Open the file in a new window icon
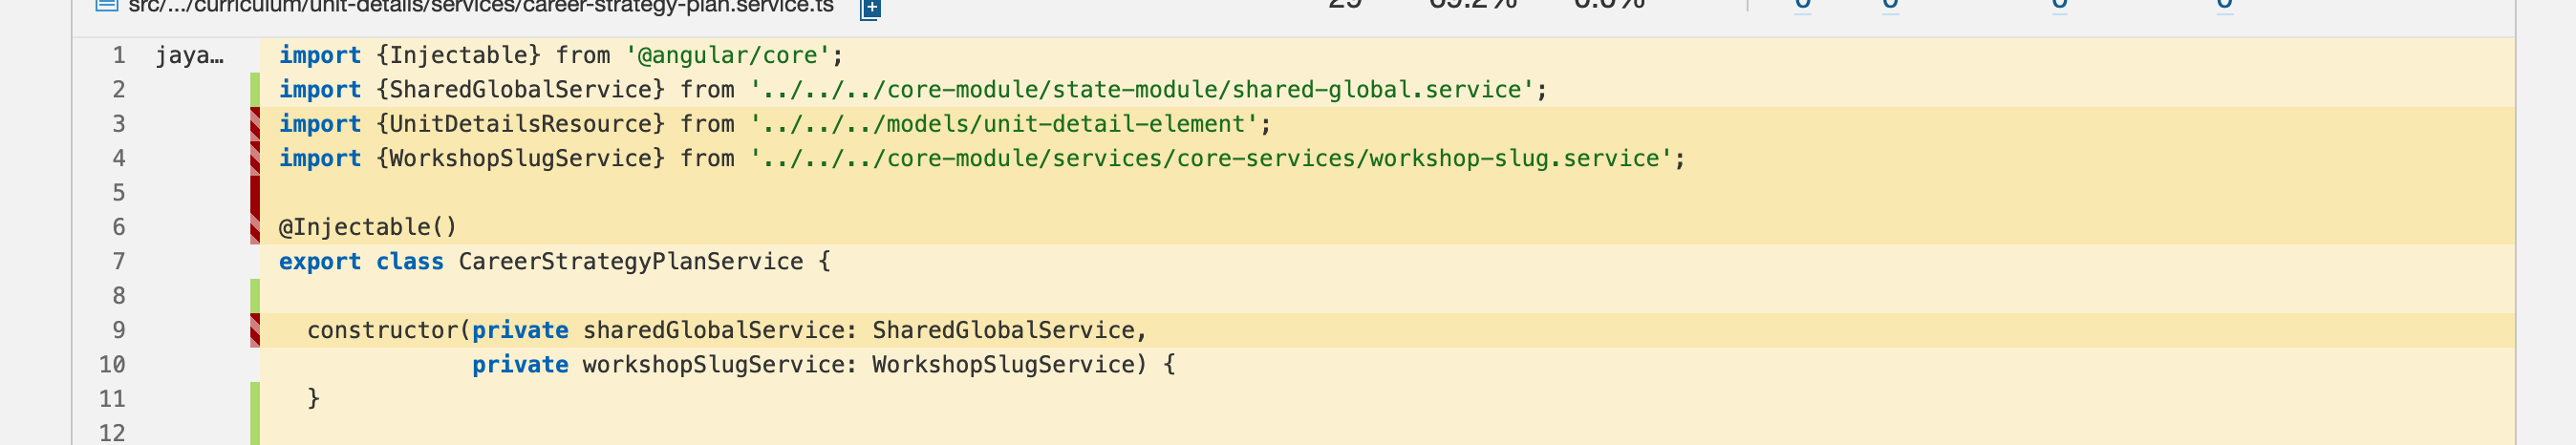Screen dimensions: 2576x445 tap(871, 9)
